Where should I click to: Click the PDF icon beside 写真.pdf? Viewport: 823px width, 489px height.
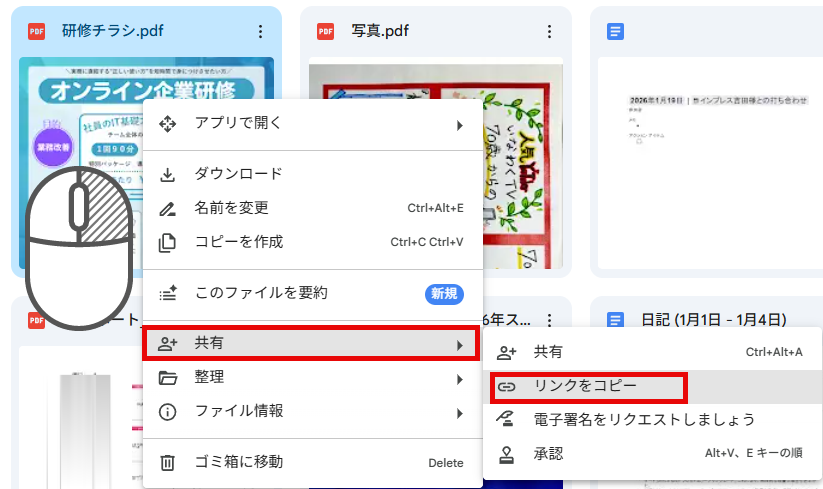click(x=325, y=31)
